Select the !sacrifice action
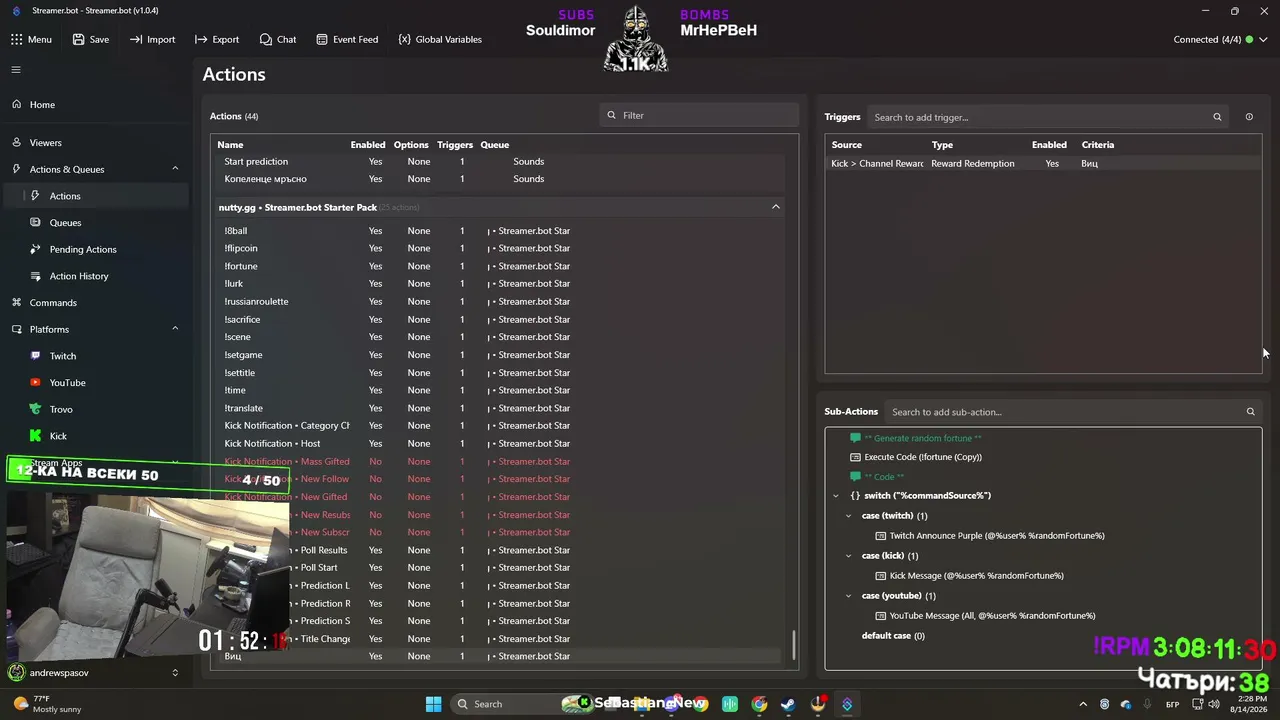The height and width of the screenshot is (720, 1280). pyautogui.click(x=501, y=320)
